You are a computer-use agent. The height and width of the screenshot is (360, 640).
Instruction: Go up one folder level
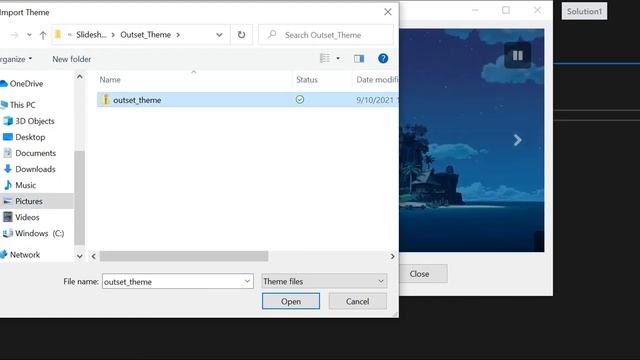(43, 36)
